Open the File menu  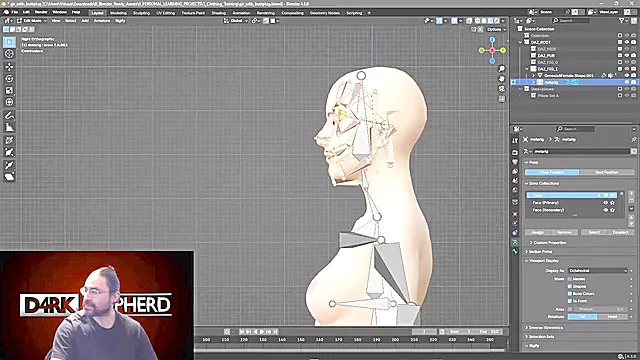pos(15,12)
